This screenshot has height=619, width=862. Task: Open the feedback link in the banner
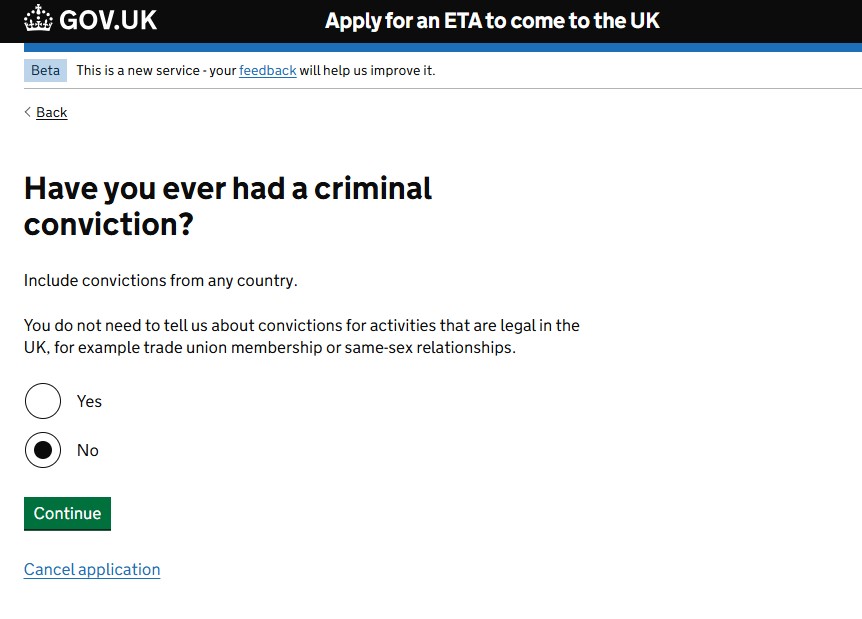click(x=267, y=70)
